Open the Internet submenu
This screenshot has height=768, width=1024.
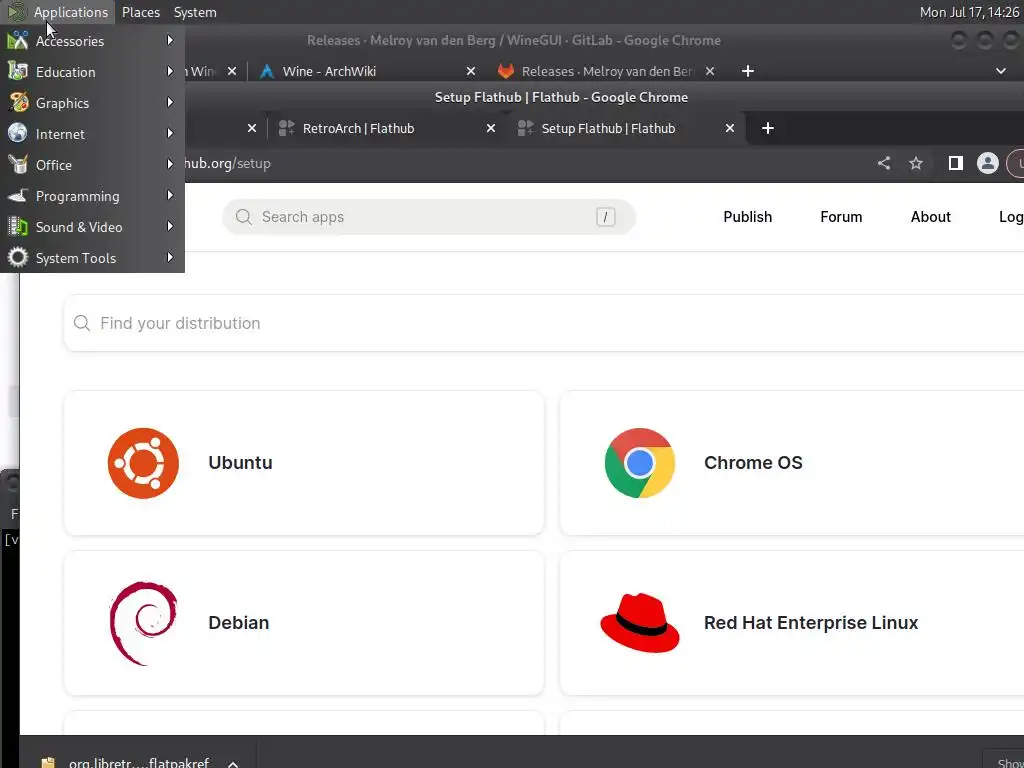pyautogui.click(x=92, y=134)
